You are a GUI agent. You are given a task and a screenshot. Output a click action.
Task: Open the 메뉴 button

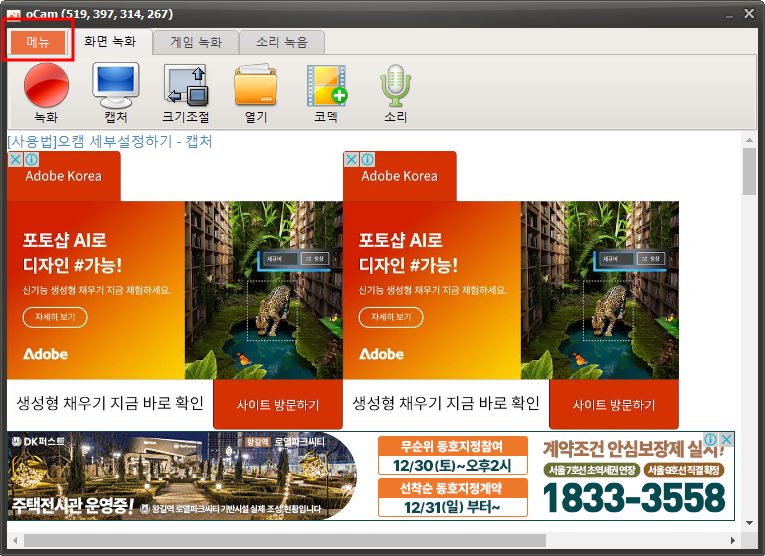38,42
